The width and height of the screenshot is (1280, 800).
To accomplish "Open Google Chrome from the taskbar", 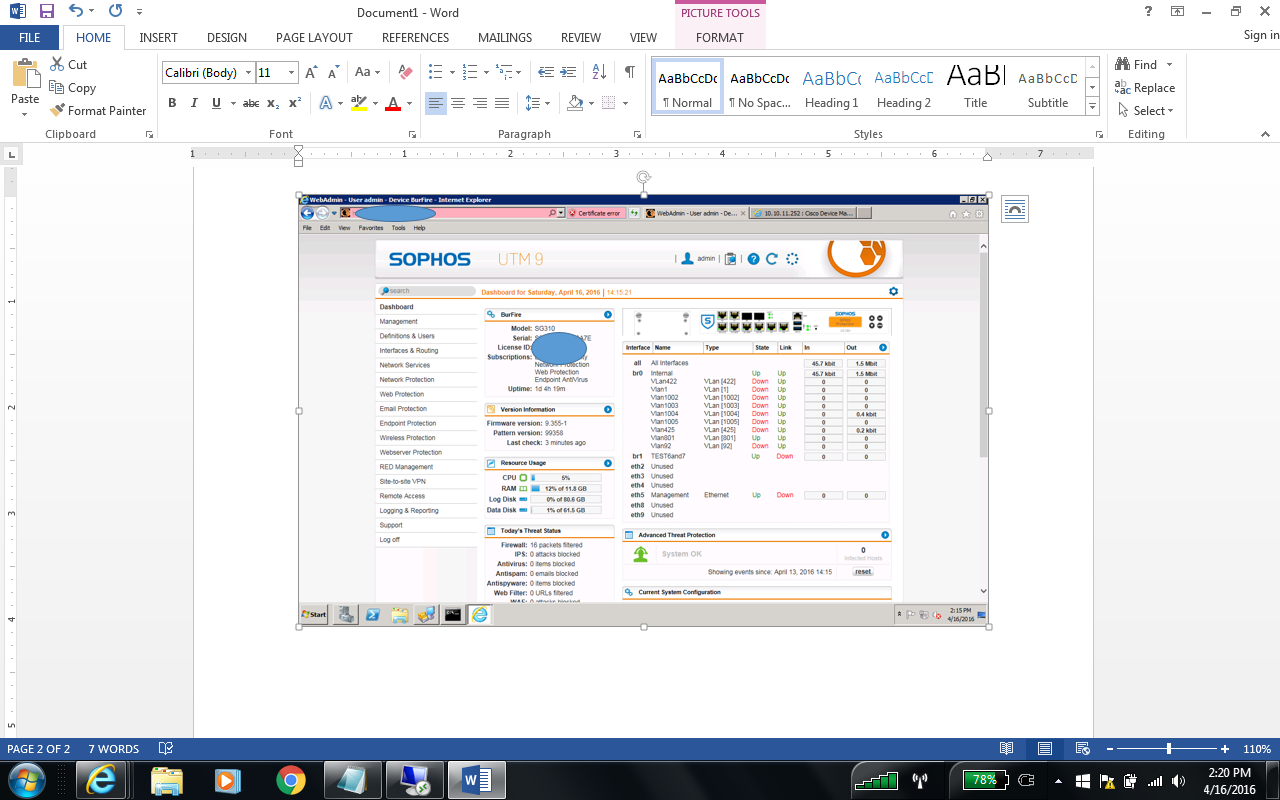I will 291,780.
